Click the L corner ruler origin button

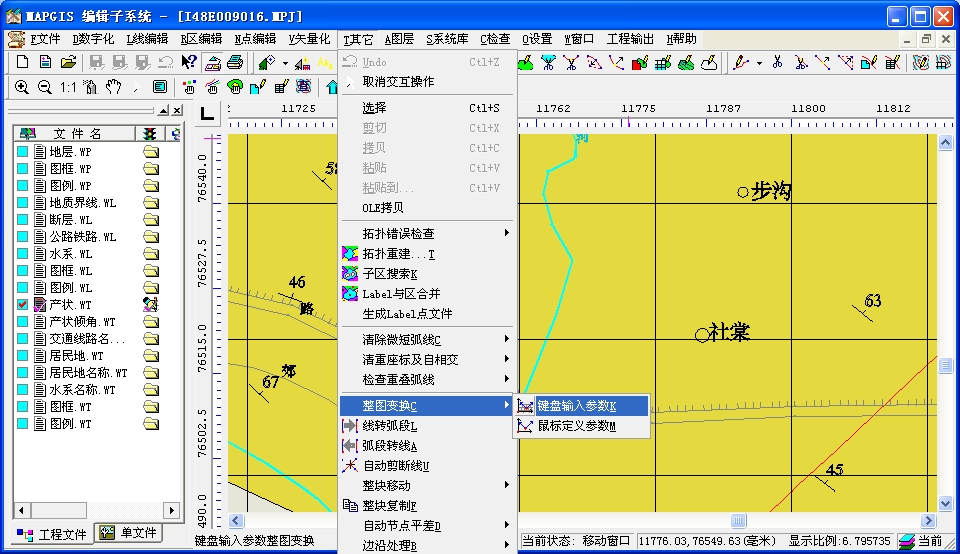[x=208, y=113]
